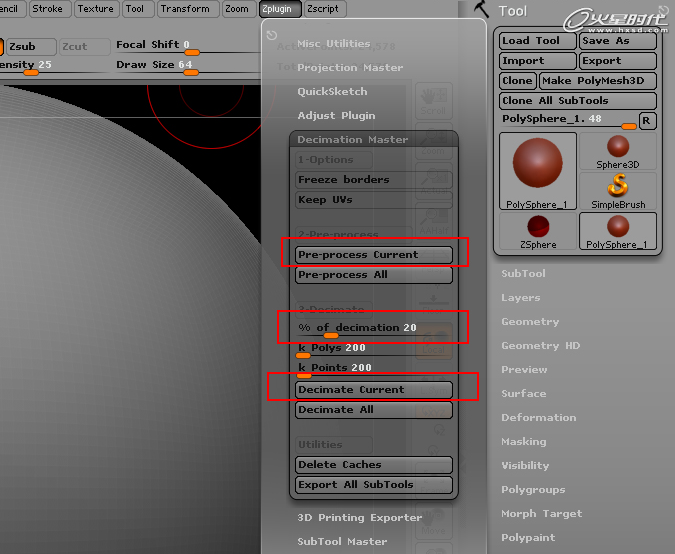The width and height of the screenshot is (675, 554).
Task: Expand Layers subpalette
Action: coord(521,297)
